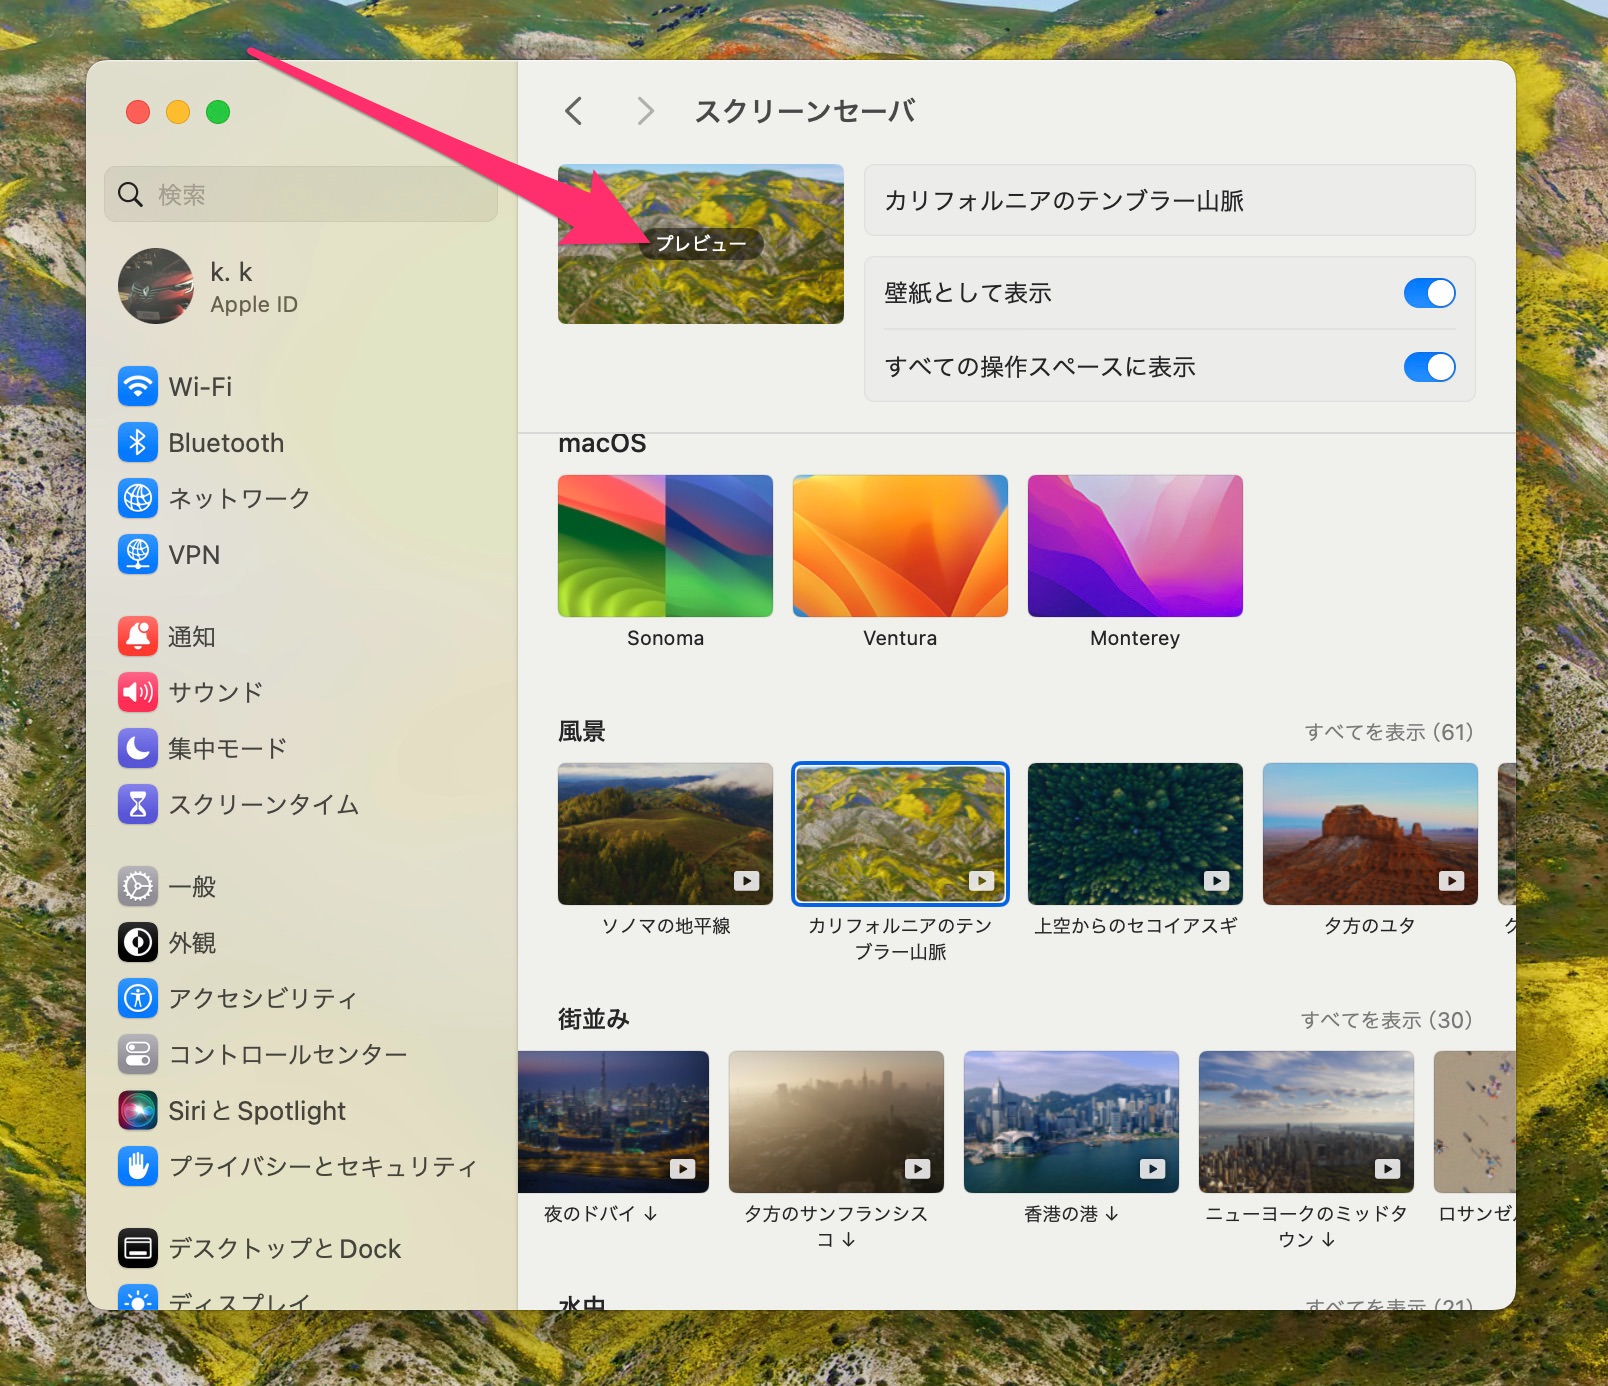Show all 30 街並み screensavers
The height and width of the screenshot is (1386, 1608).
[x=1386, y=1020]
